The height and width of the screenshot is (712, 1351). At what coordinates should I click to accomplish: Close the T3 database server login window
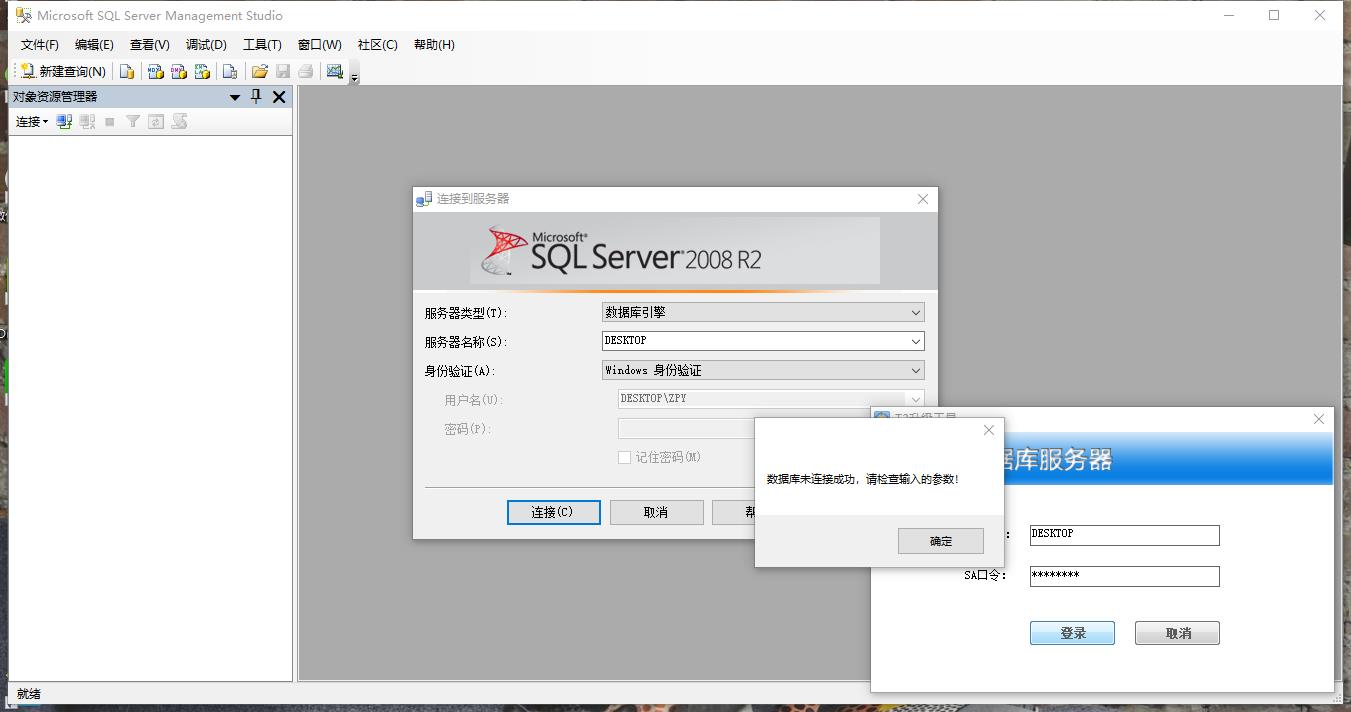click(1319, 419)
